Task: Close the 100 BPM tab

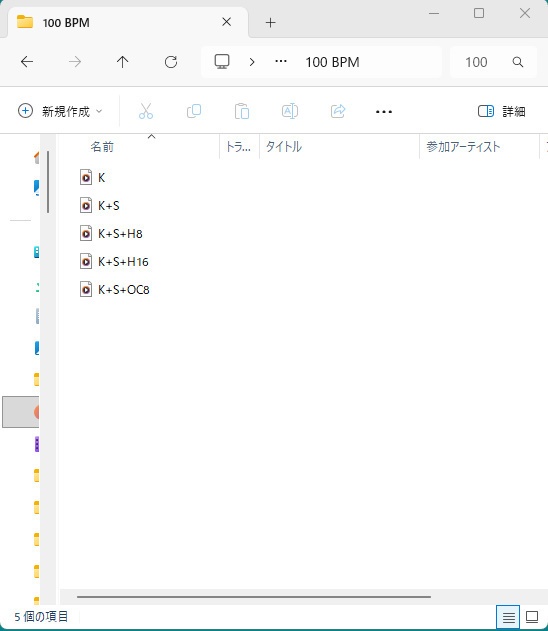Action: click(227, 22)
